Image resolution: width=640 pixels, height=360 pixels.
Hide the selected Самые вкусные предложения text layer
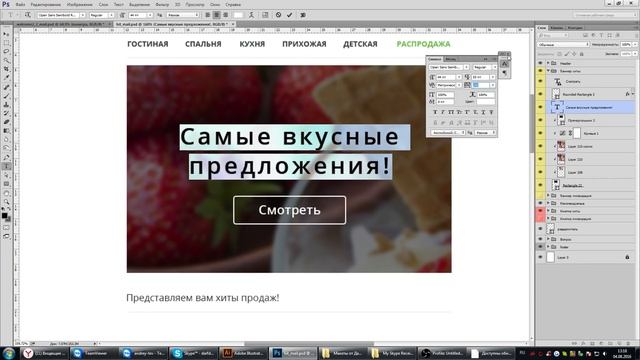click(540, 107)
